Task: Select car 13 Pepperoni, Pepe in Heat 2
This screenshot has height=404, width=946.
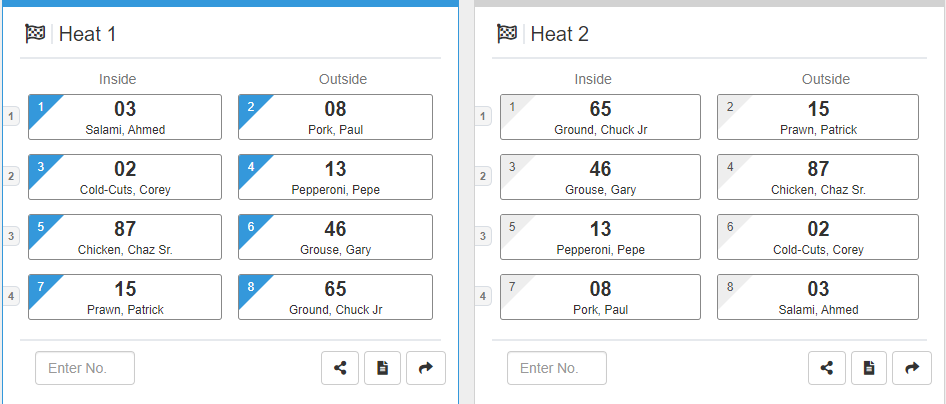Action: click(x=600, y=237)
